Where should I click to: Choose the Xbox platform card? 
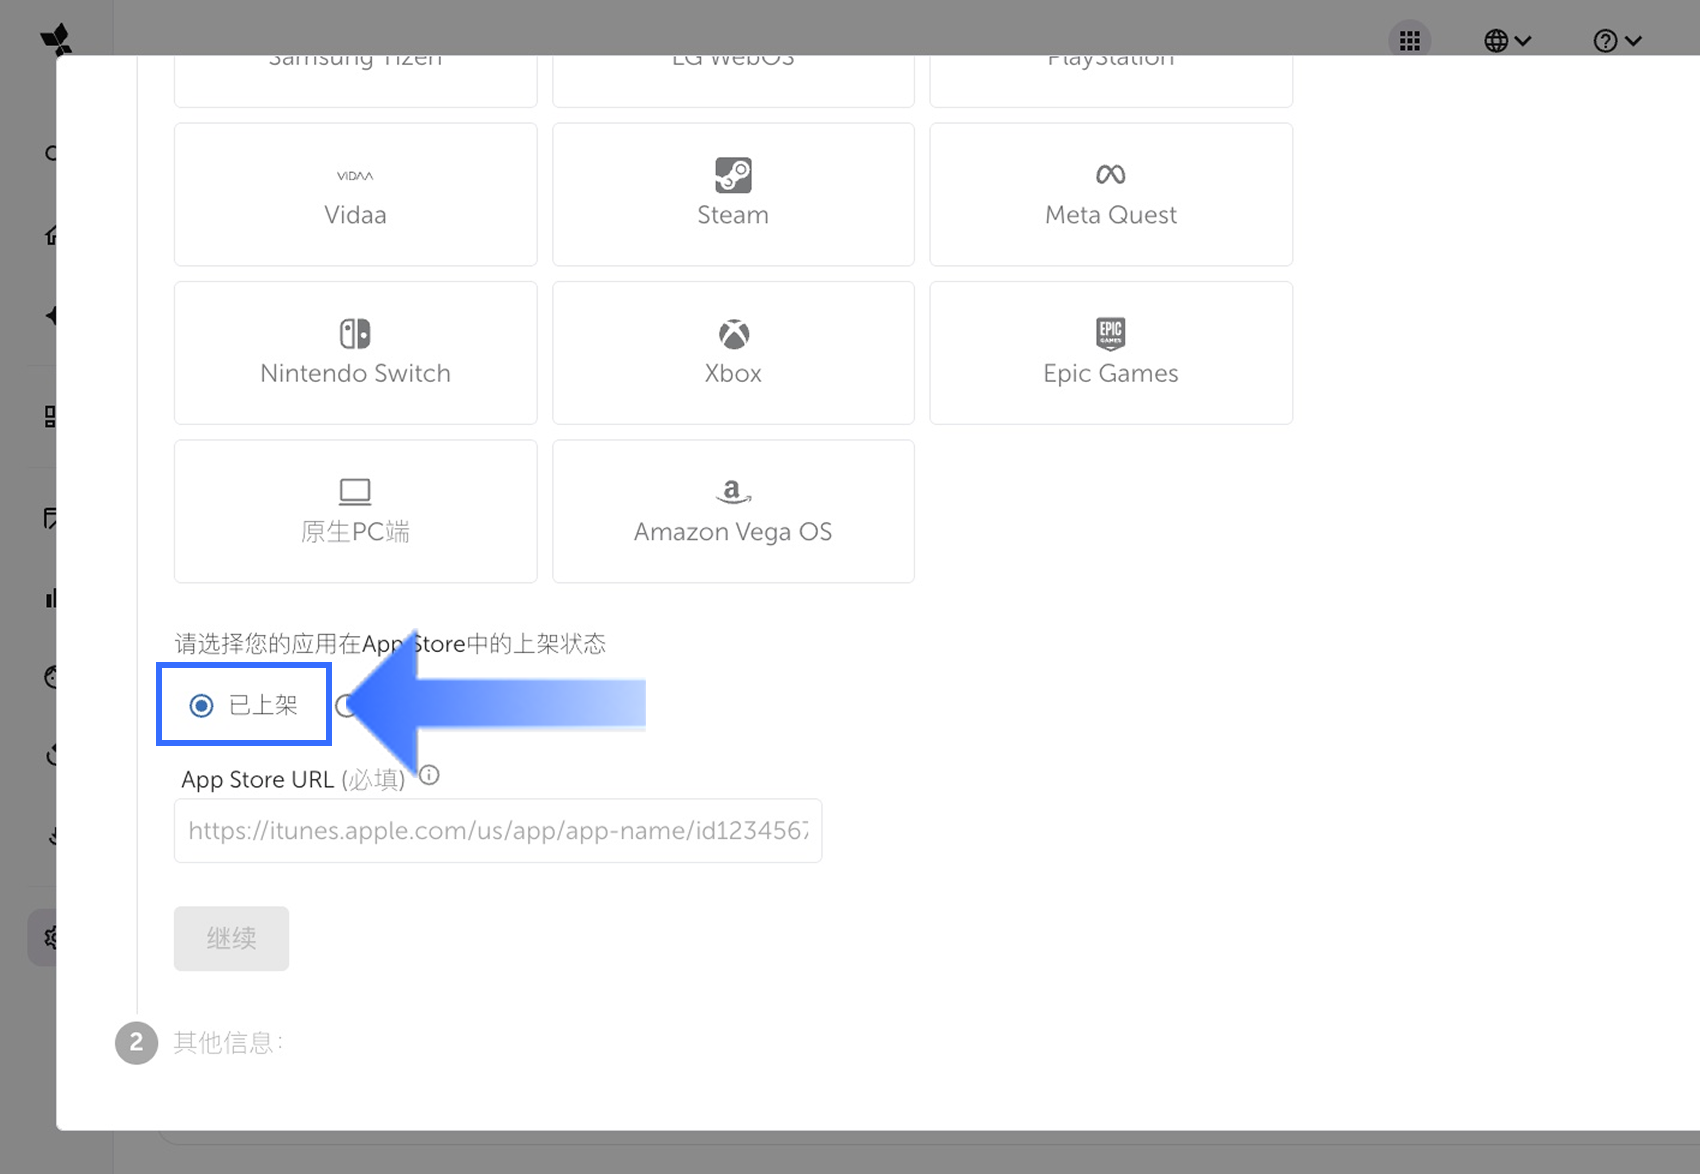[x=733, y=353]
